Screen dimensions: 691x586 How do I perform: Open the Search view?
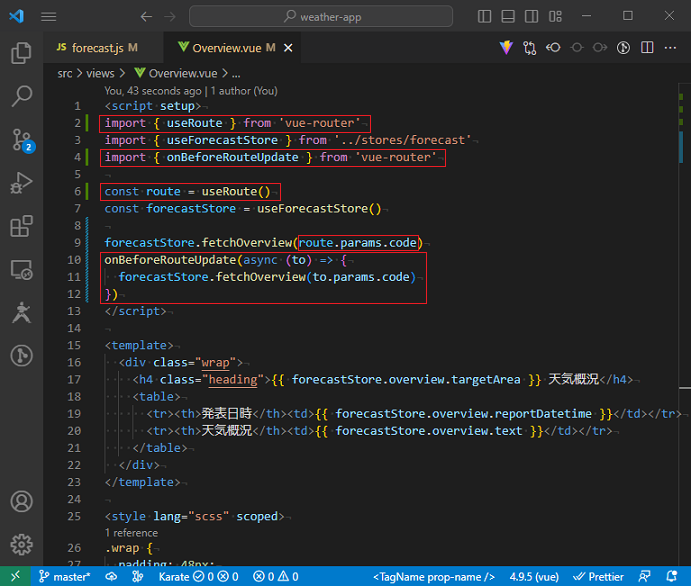click(21, 96)
